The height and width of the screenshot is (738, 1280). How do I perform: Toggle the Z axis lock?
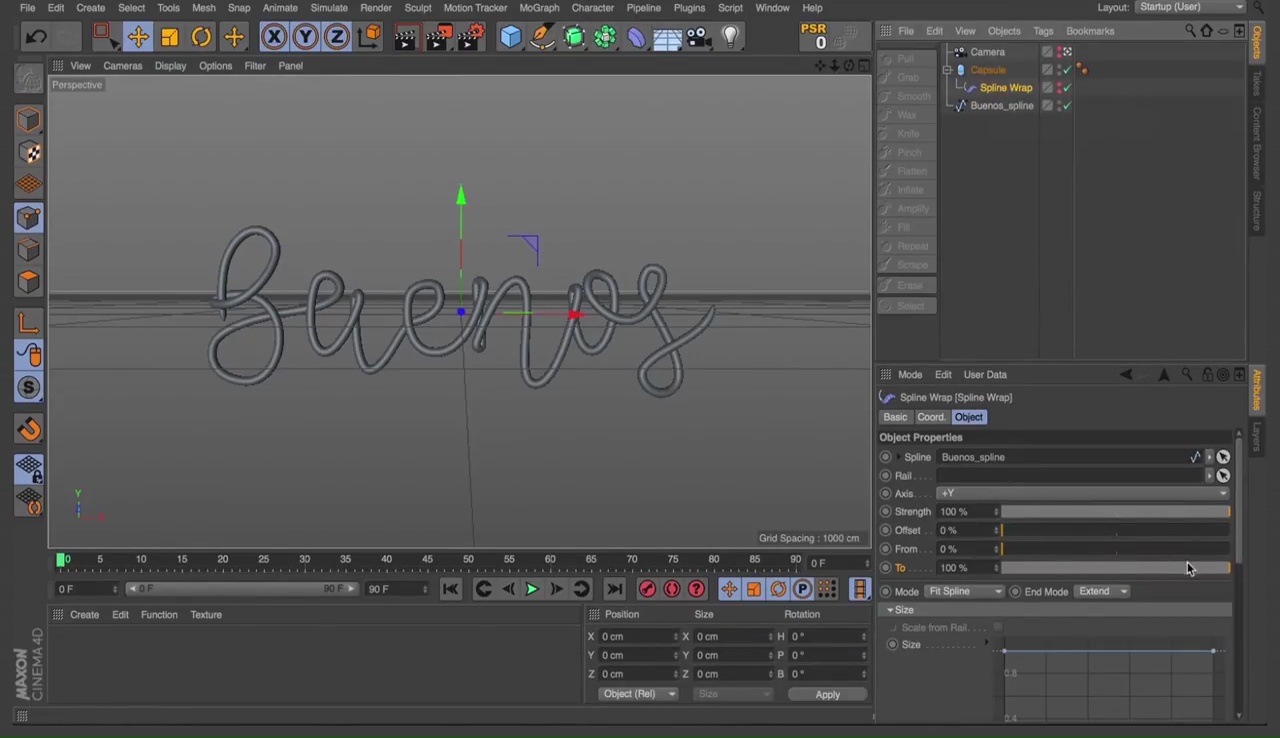337,38
